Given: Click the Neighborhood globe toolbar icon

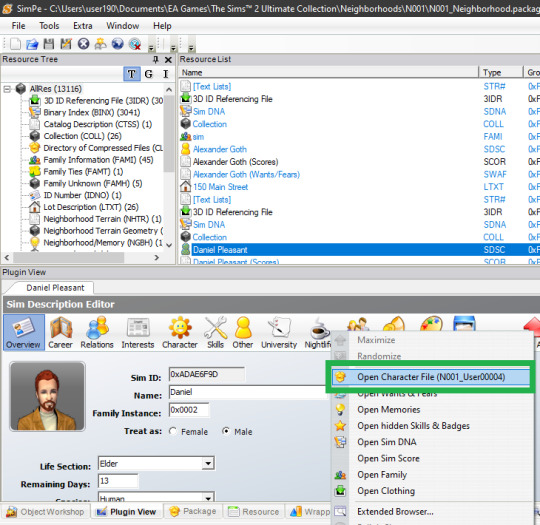Looking at the screenshot, I should point(117,44).
